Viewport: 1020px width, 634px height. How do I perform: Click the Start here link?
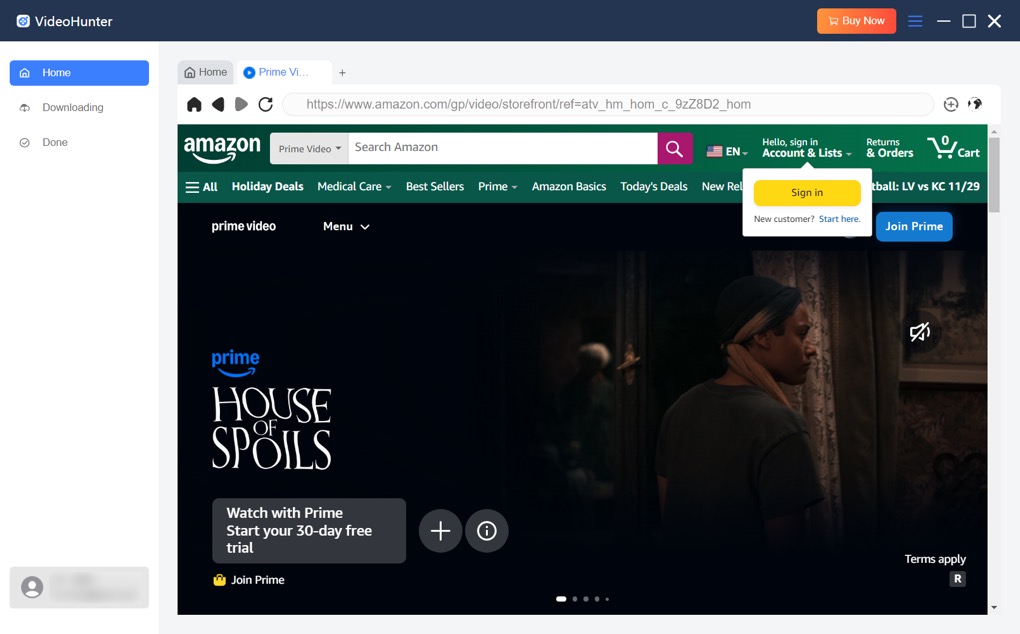pos(839,219)
